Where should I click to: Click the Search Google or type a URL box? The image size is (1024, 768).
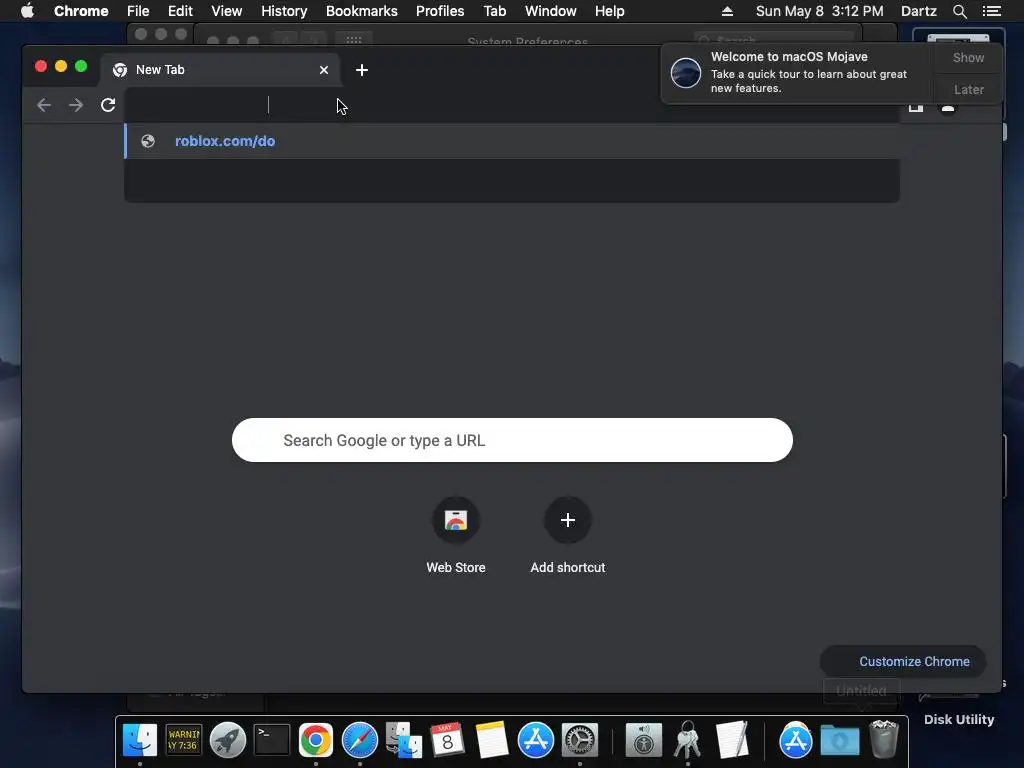512,440
